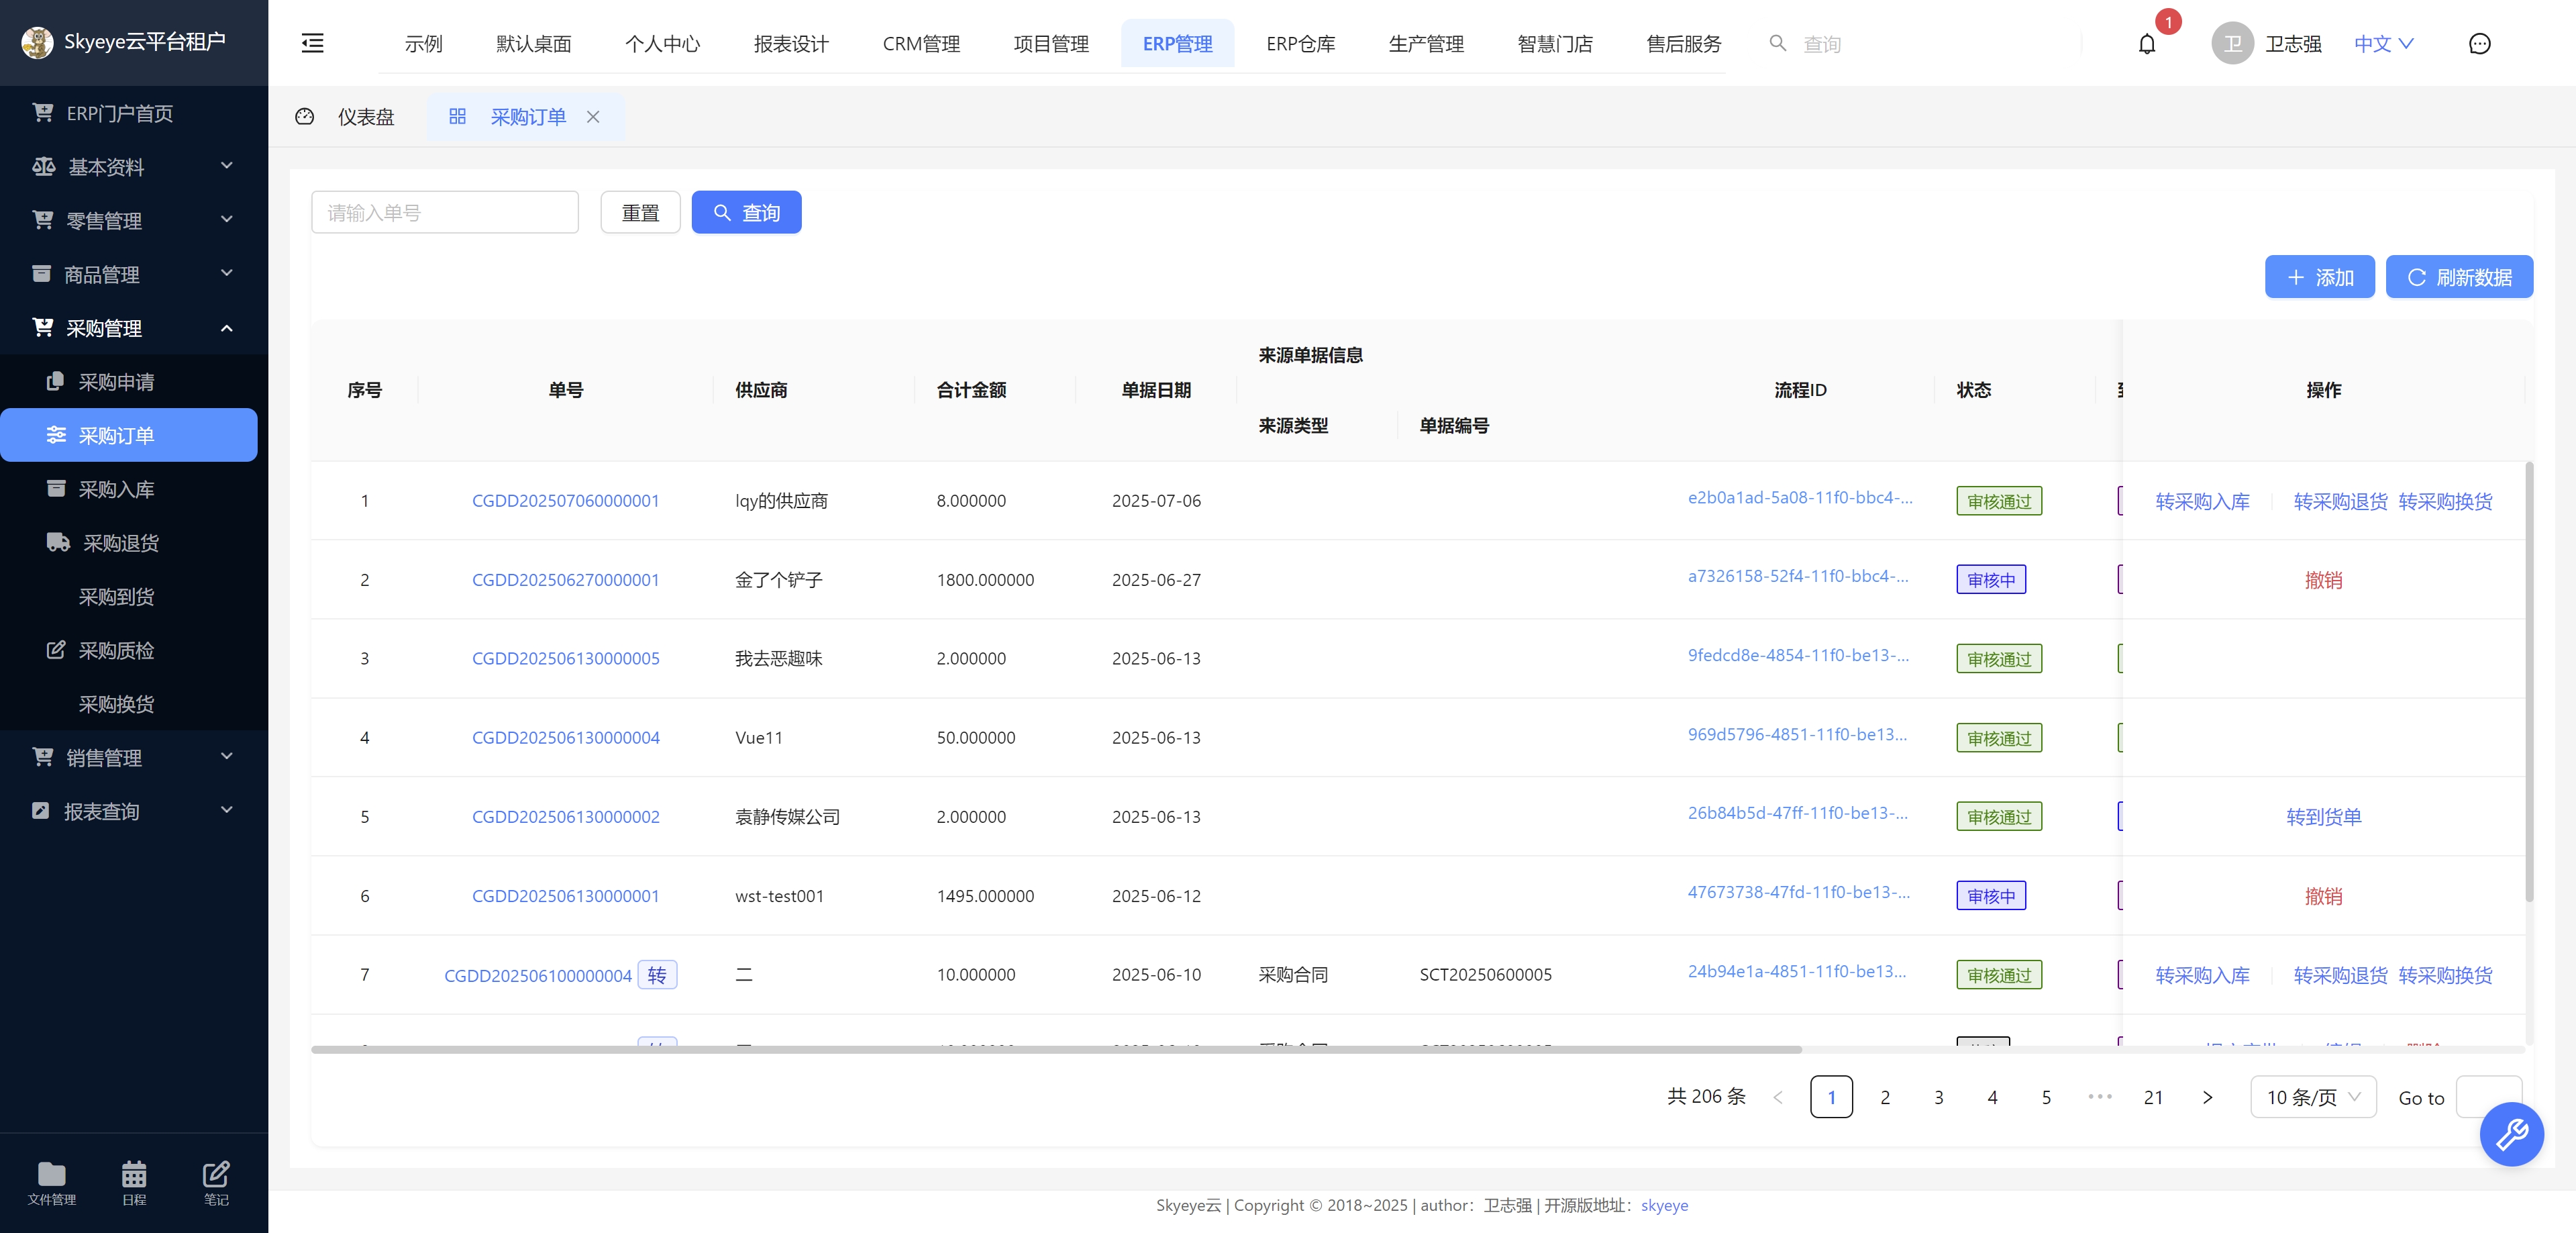Screen dimensions: 2576x1233
Task: Collapse the 采购管理 menu
Action: [134, 328]
